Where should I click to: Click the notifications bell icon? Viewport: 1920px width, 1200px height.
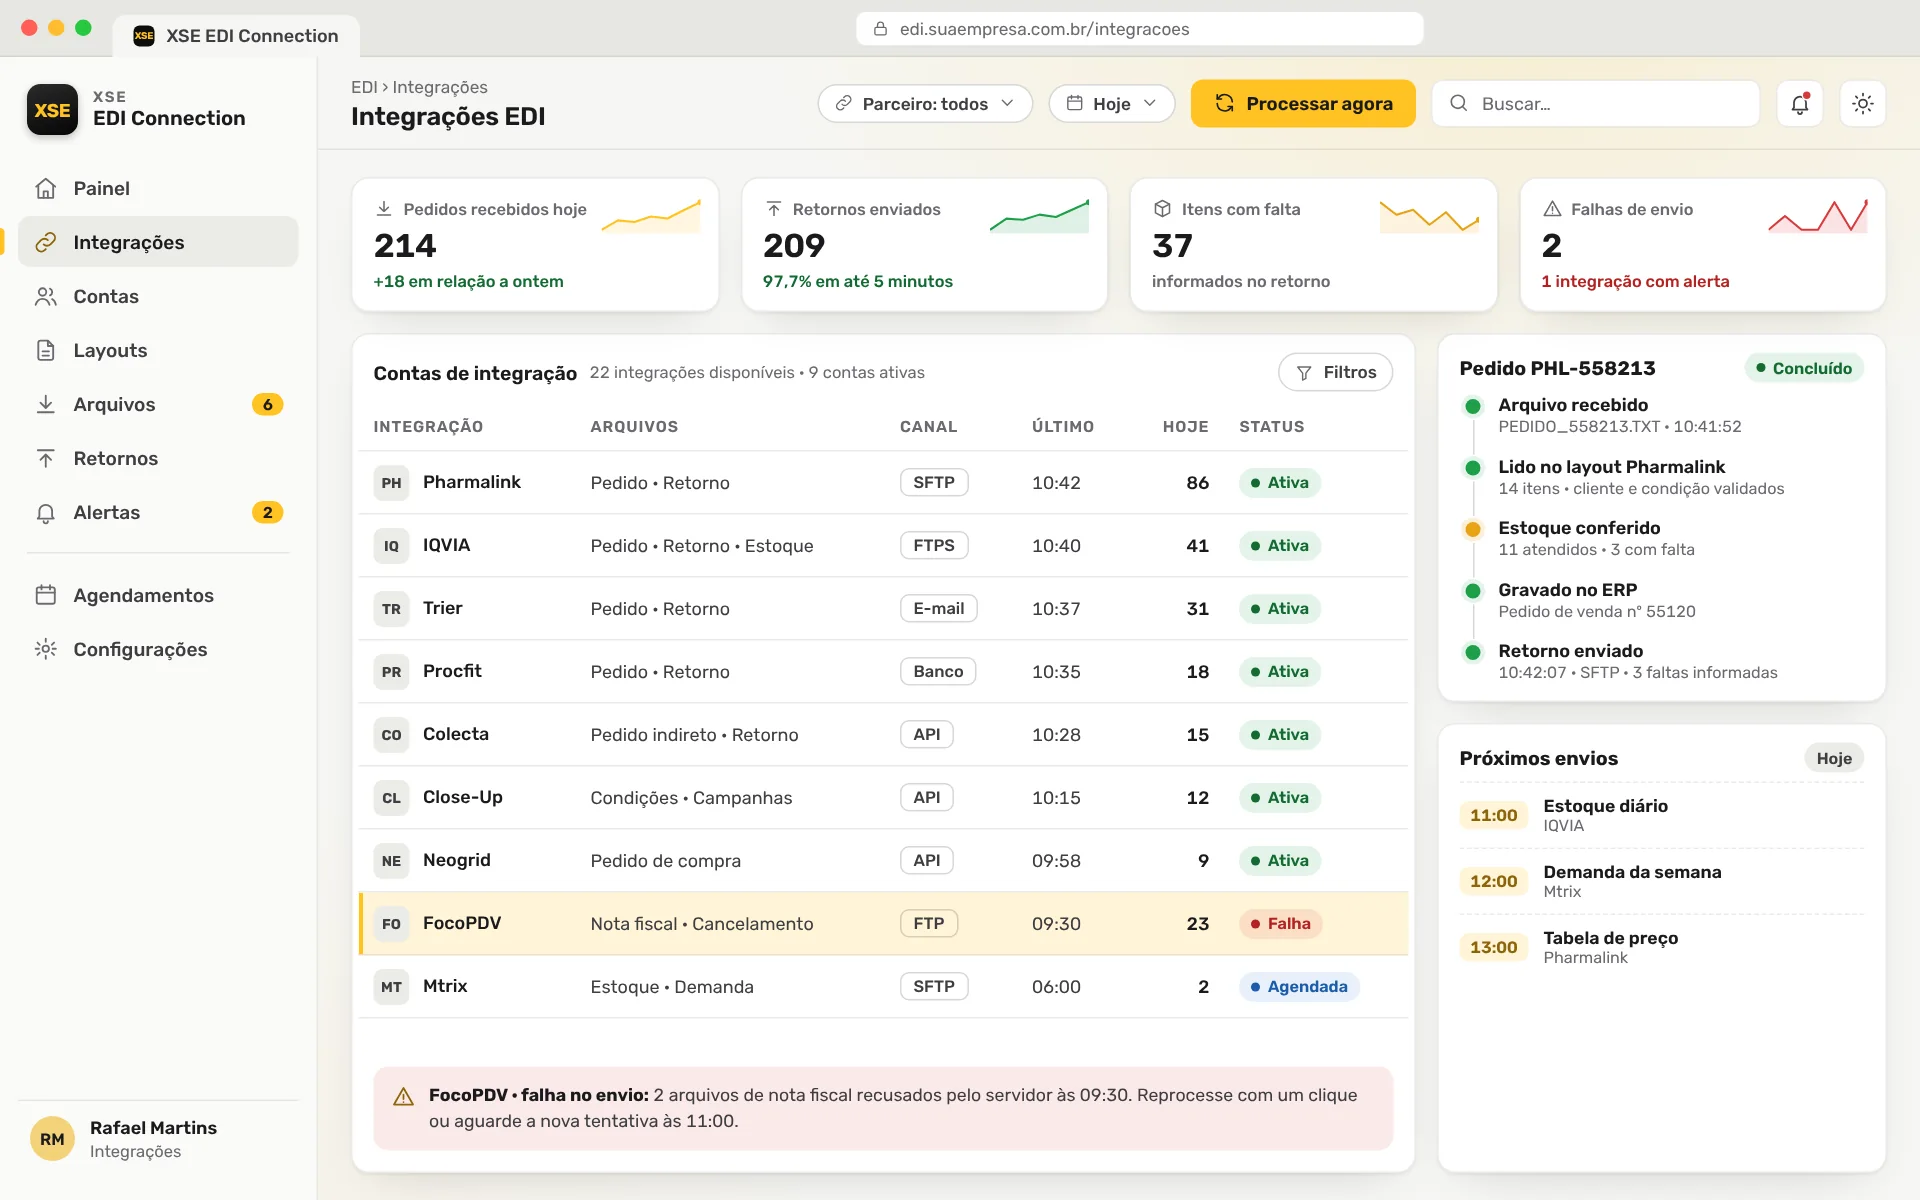(1800, 104)
